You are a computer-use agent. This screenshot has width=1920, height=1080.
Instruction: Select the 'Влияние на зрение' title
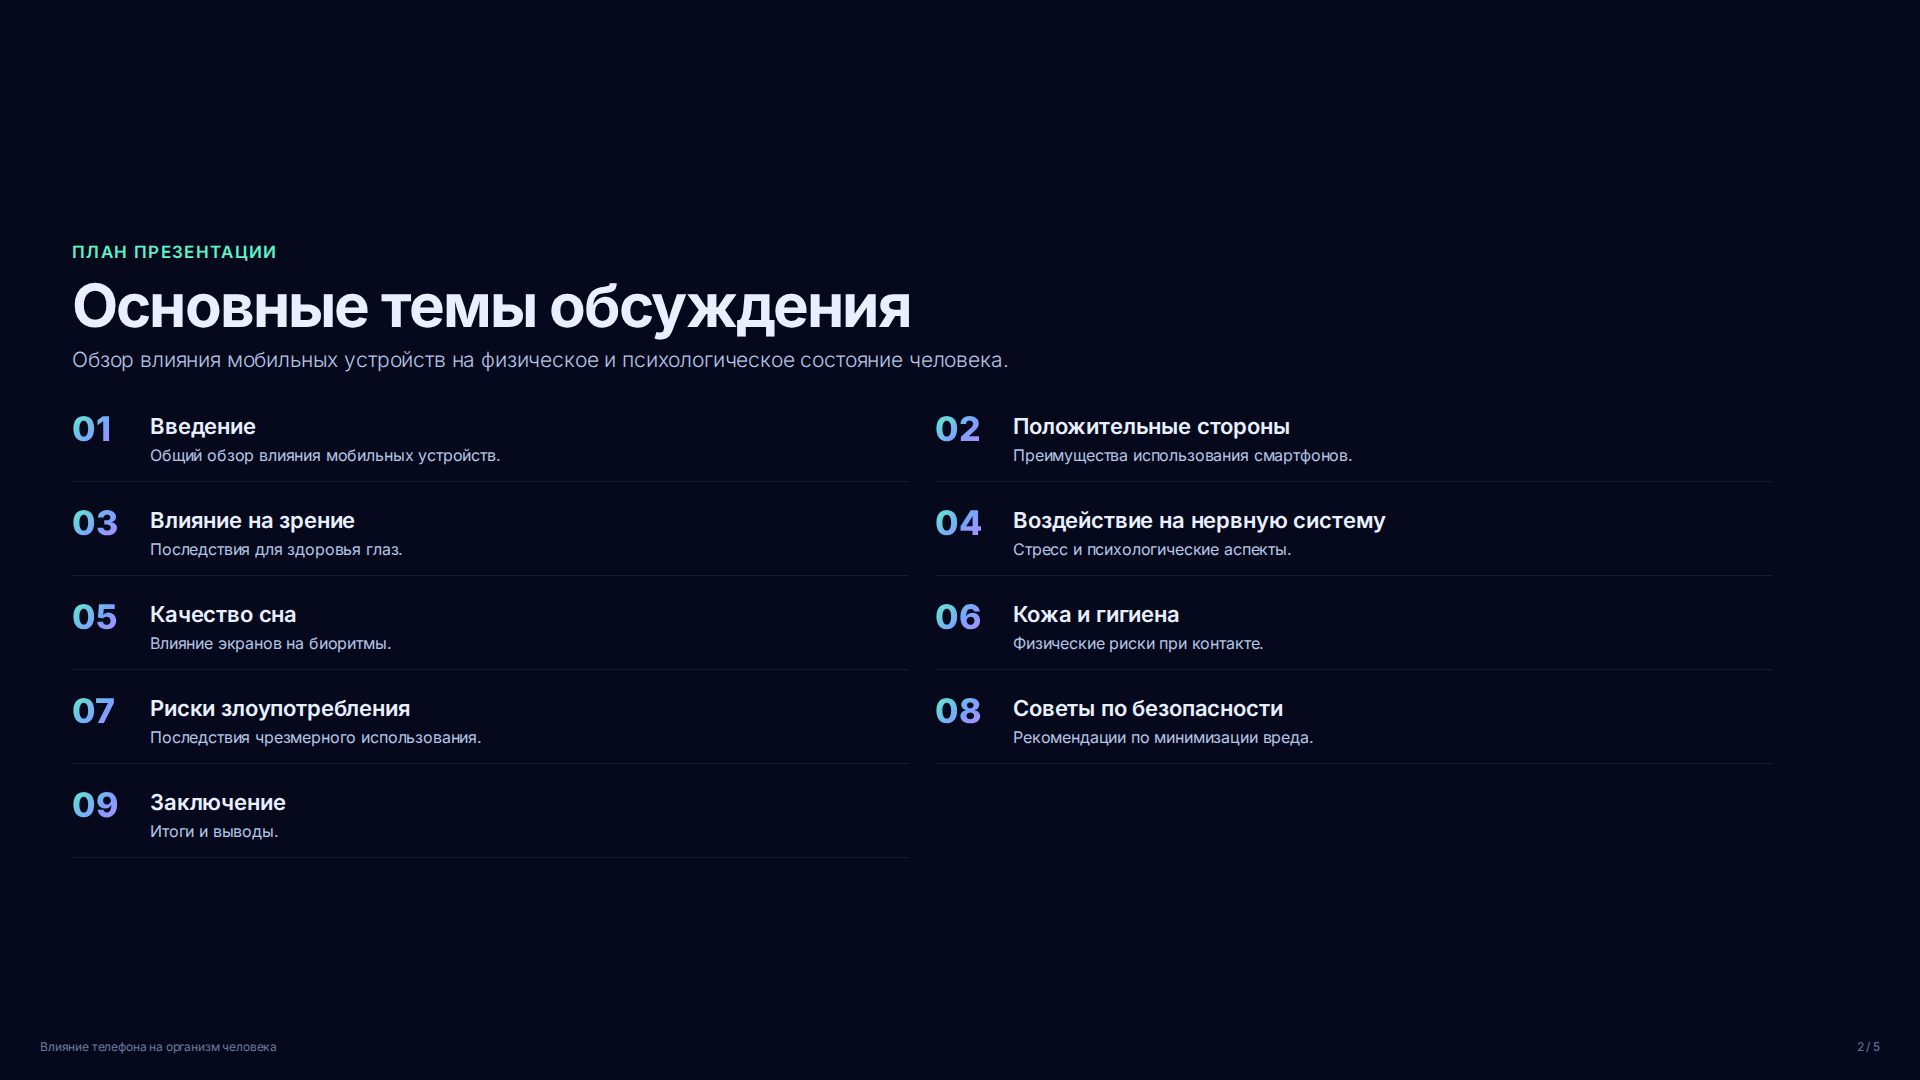(x=252, y=521)
